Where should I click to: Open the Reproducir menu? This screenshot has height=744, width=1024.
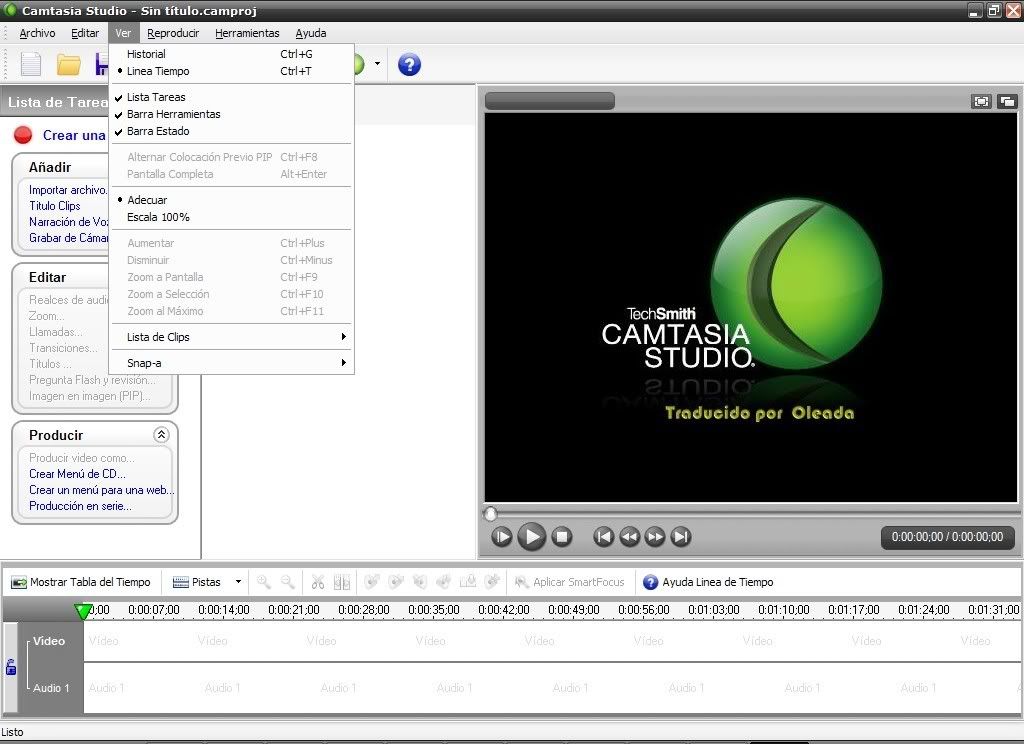(173, 33)
